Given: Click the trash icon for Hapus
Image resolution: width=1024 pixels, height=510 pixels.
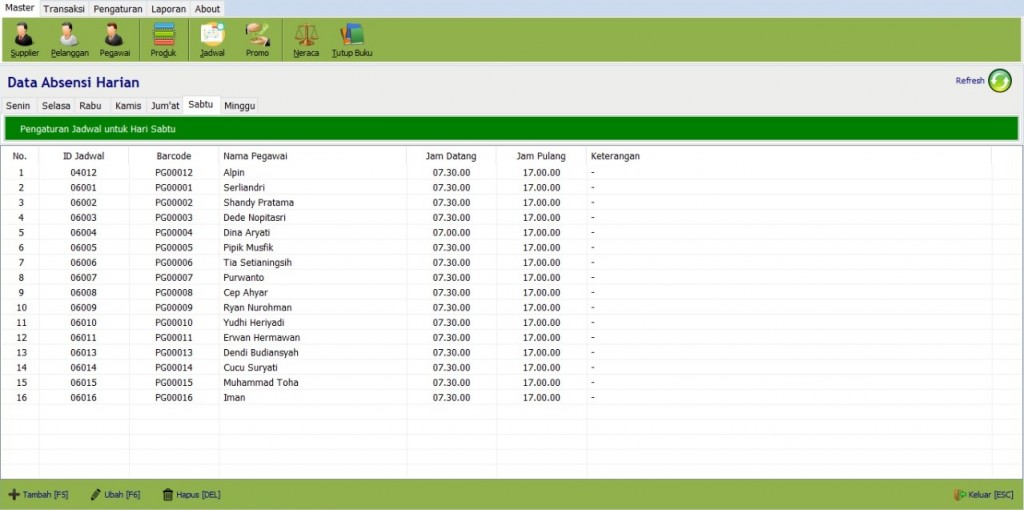Looking at the screenshot, I should [x=168, y=494].
